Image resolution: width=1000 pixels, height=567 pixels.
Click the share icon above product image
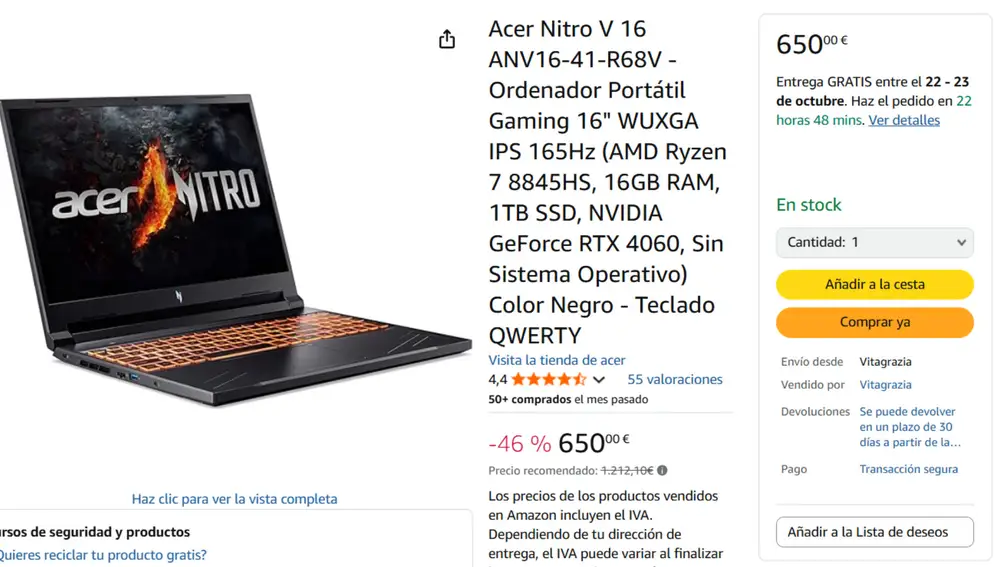point(446,40)
